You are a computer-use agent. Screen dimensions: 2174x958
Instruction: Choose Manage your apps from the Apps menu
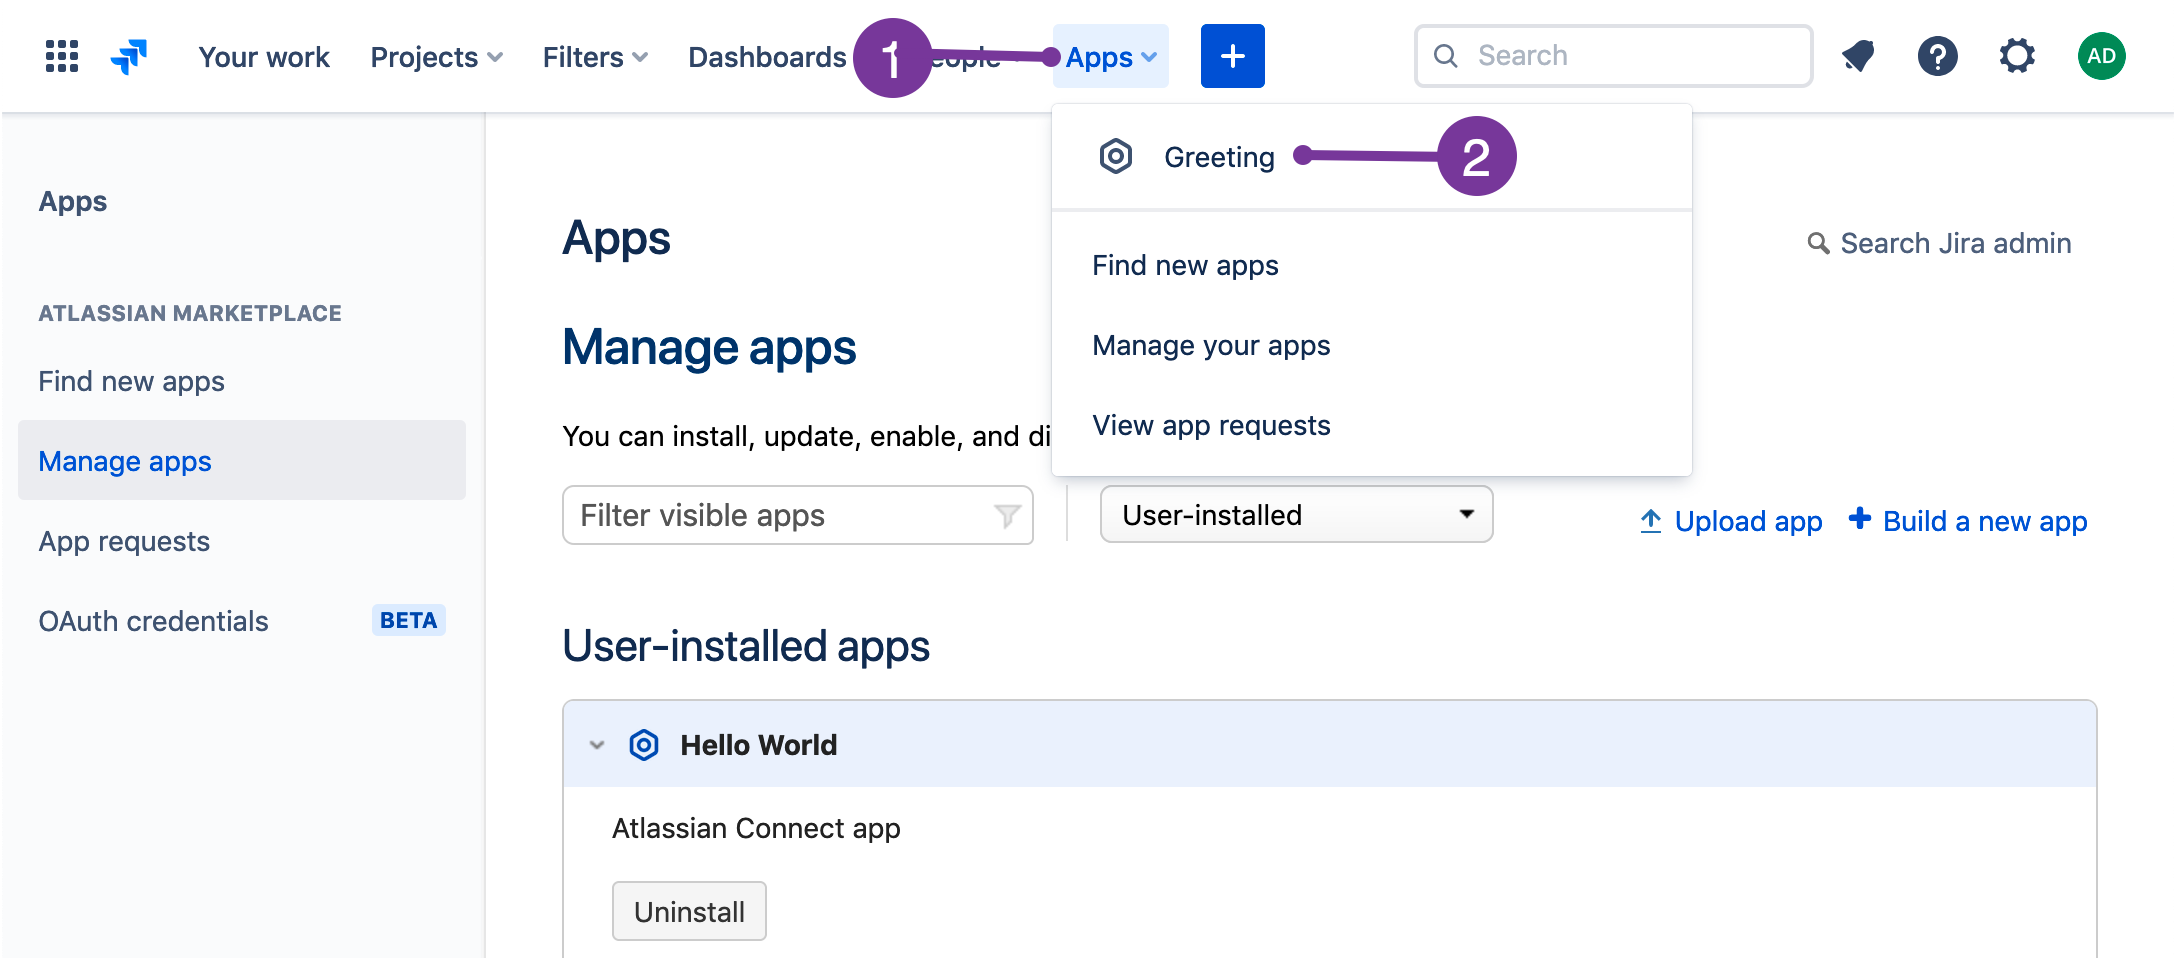(x=1211, y=345)
